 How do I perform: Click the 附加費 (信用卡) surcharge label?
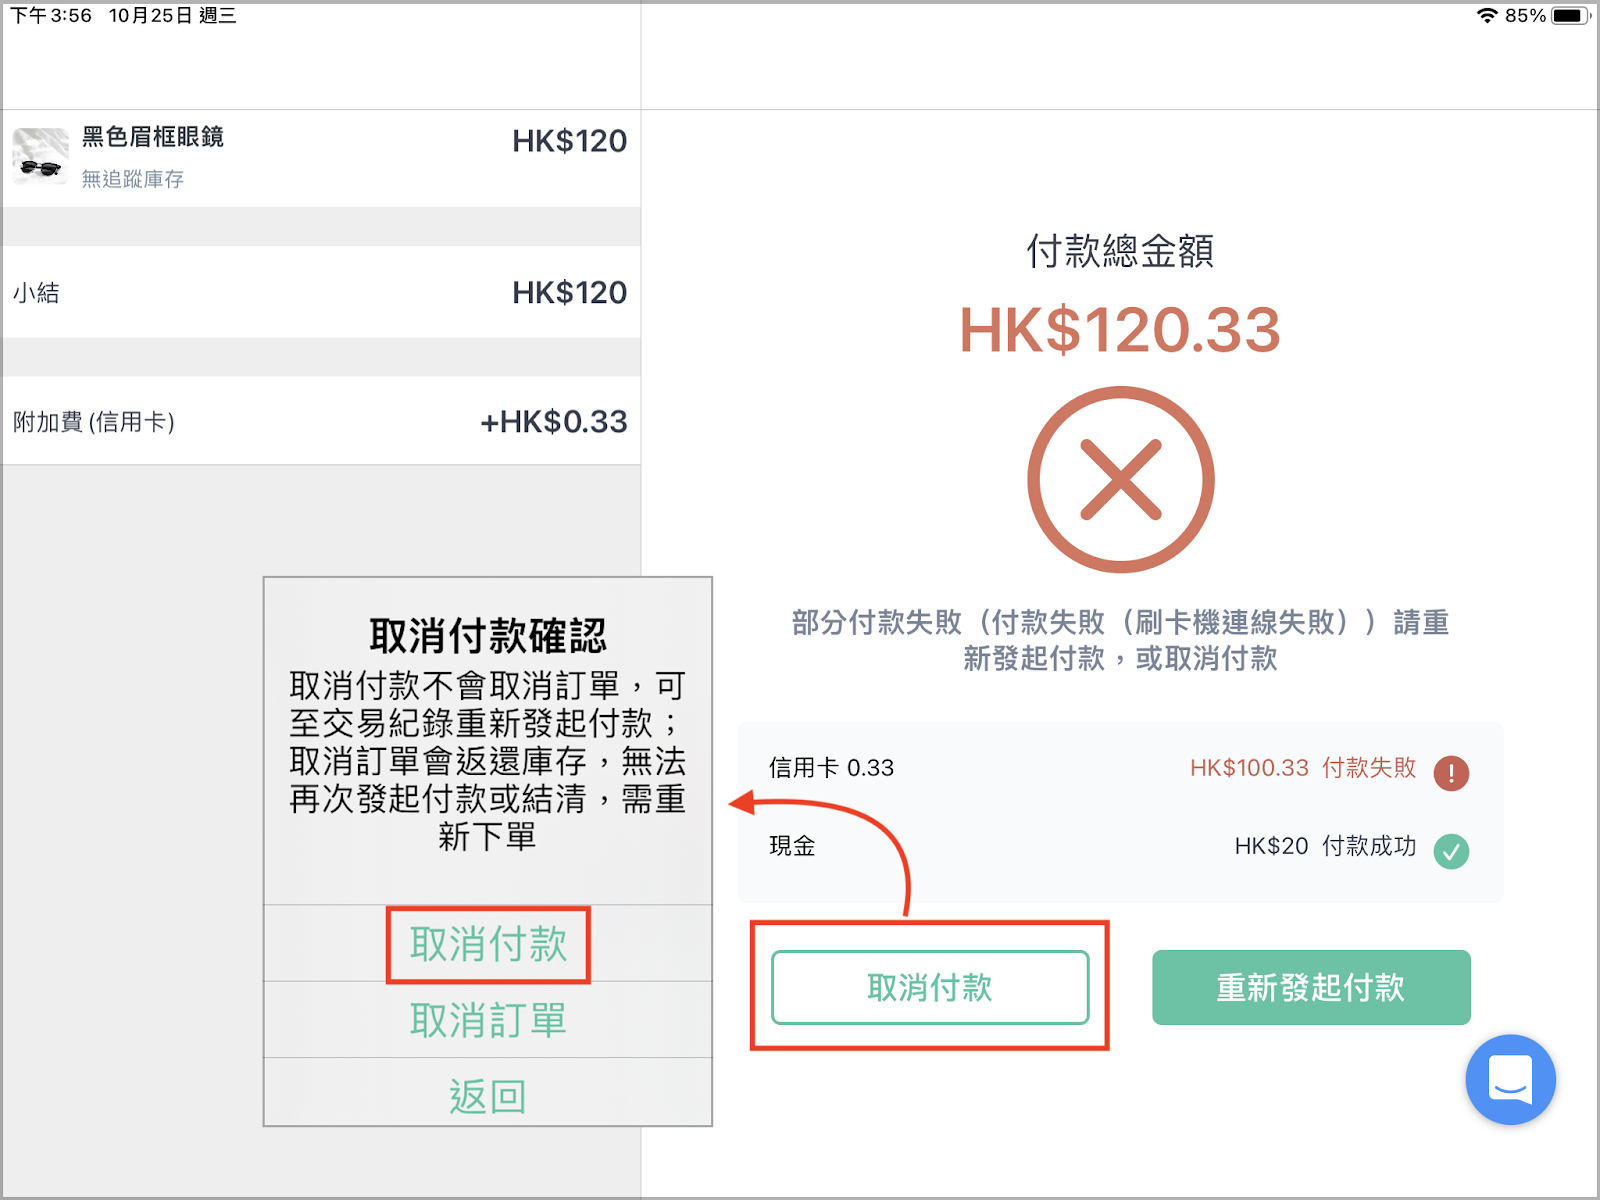[95, 422]
